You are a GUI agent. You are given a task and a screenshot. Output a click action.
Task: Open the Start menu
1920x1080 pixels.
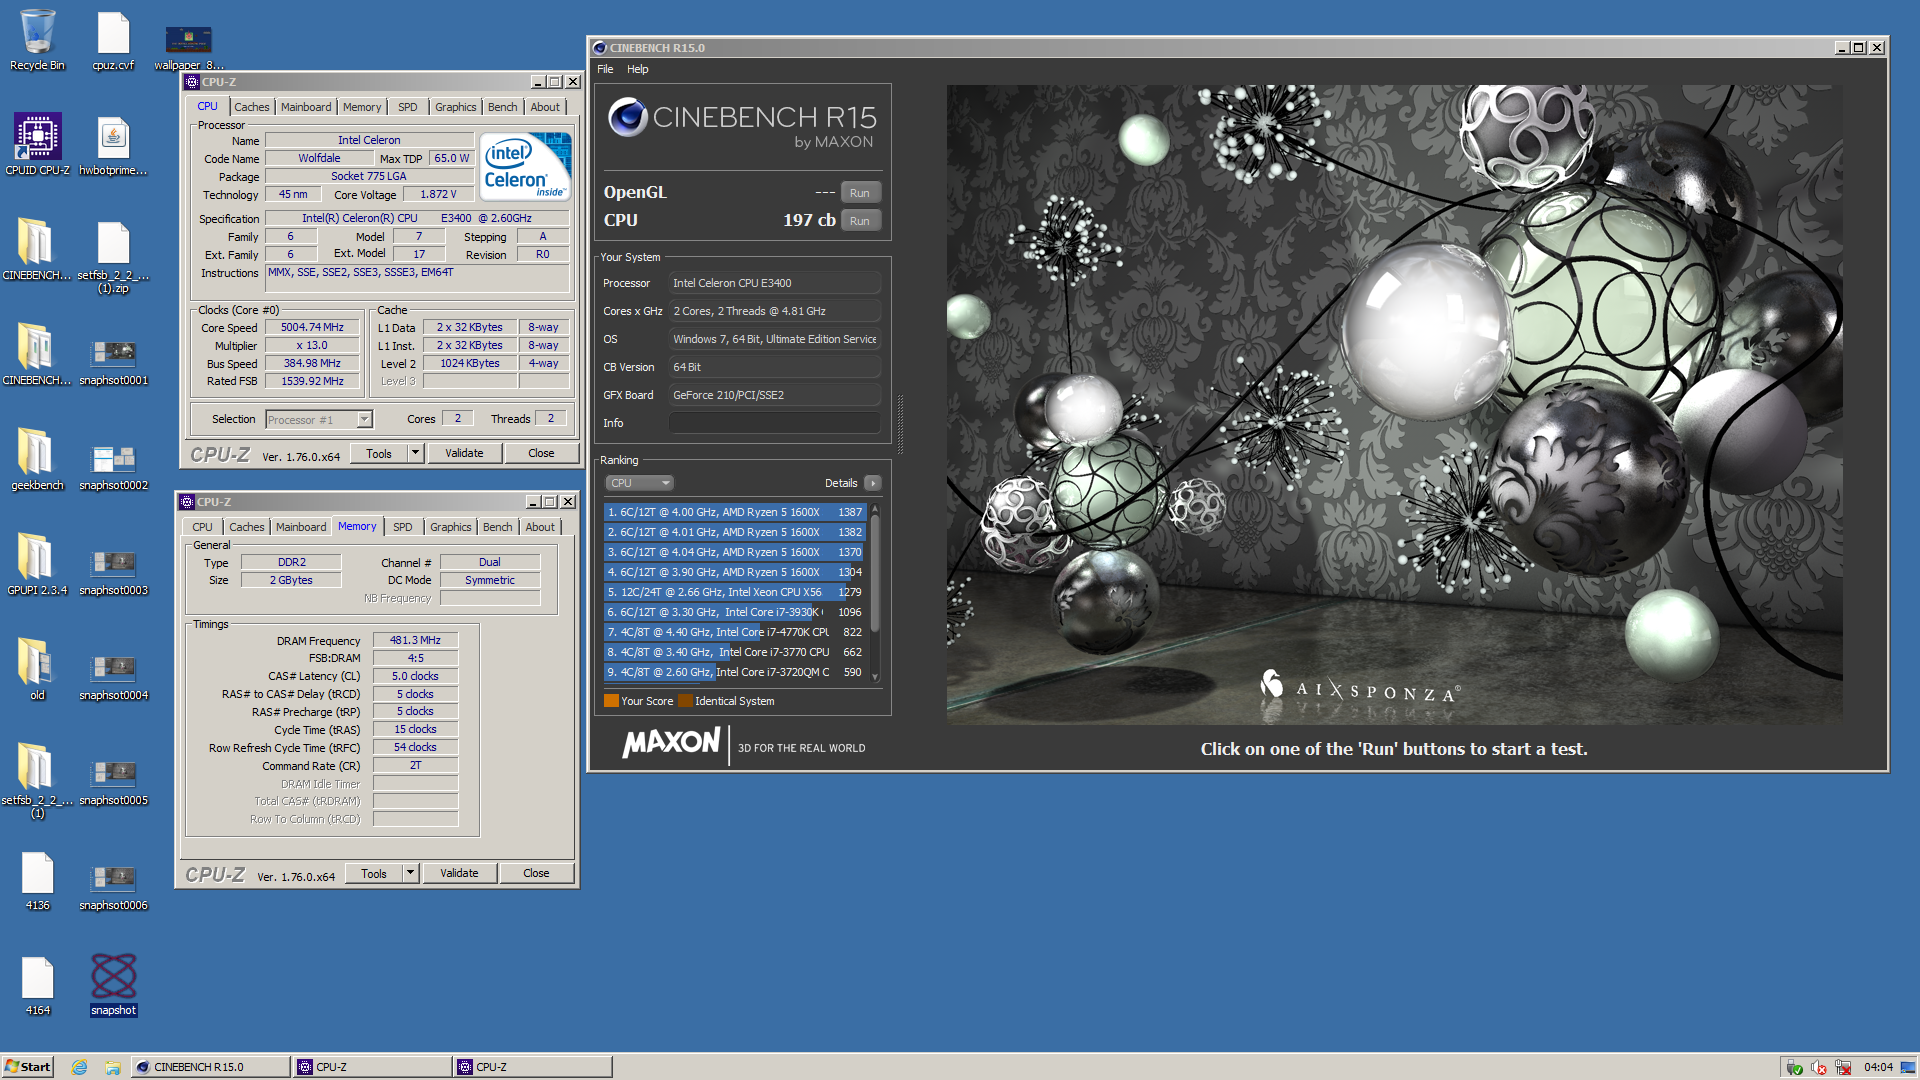[x=27, y=1067]
